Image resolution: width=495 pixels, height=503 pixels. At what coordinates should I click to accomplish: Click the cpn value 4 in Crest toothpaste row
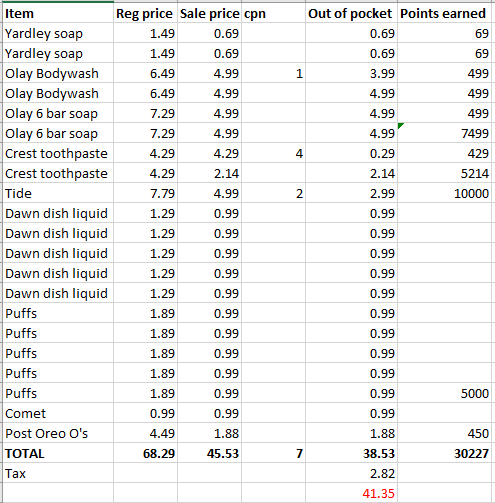point(273,153)
